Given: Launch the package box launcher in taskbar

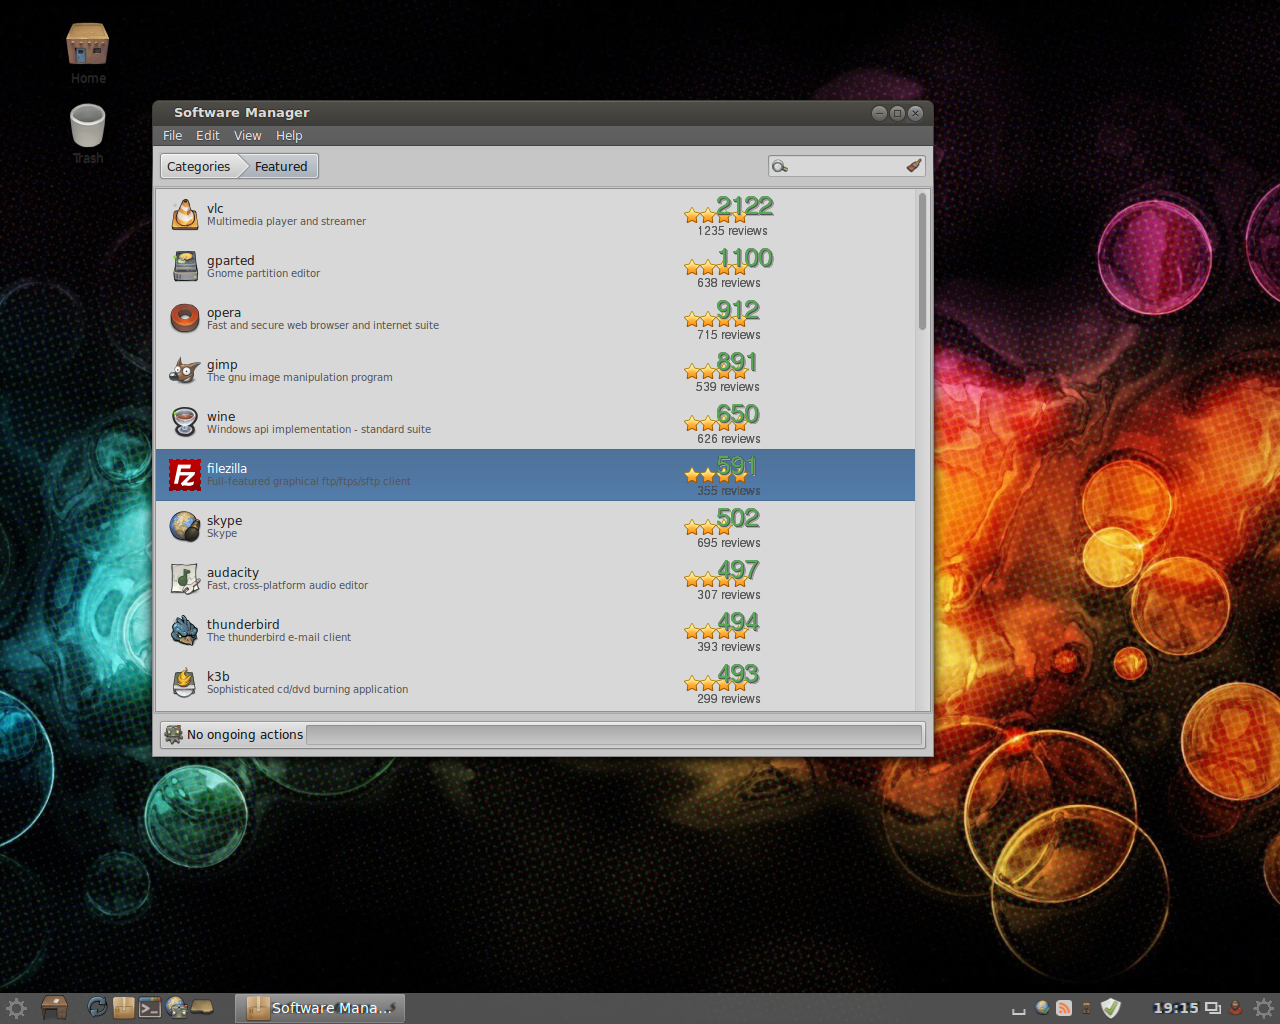Looking at the screenshot, I should (x=123, y=1008).
